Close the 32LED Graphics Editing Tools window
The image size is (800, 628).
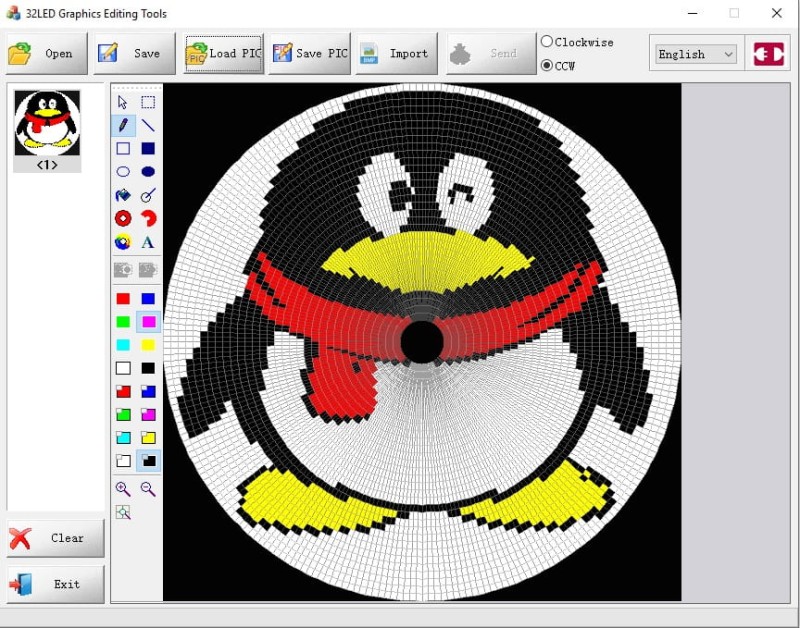point(777,13)
